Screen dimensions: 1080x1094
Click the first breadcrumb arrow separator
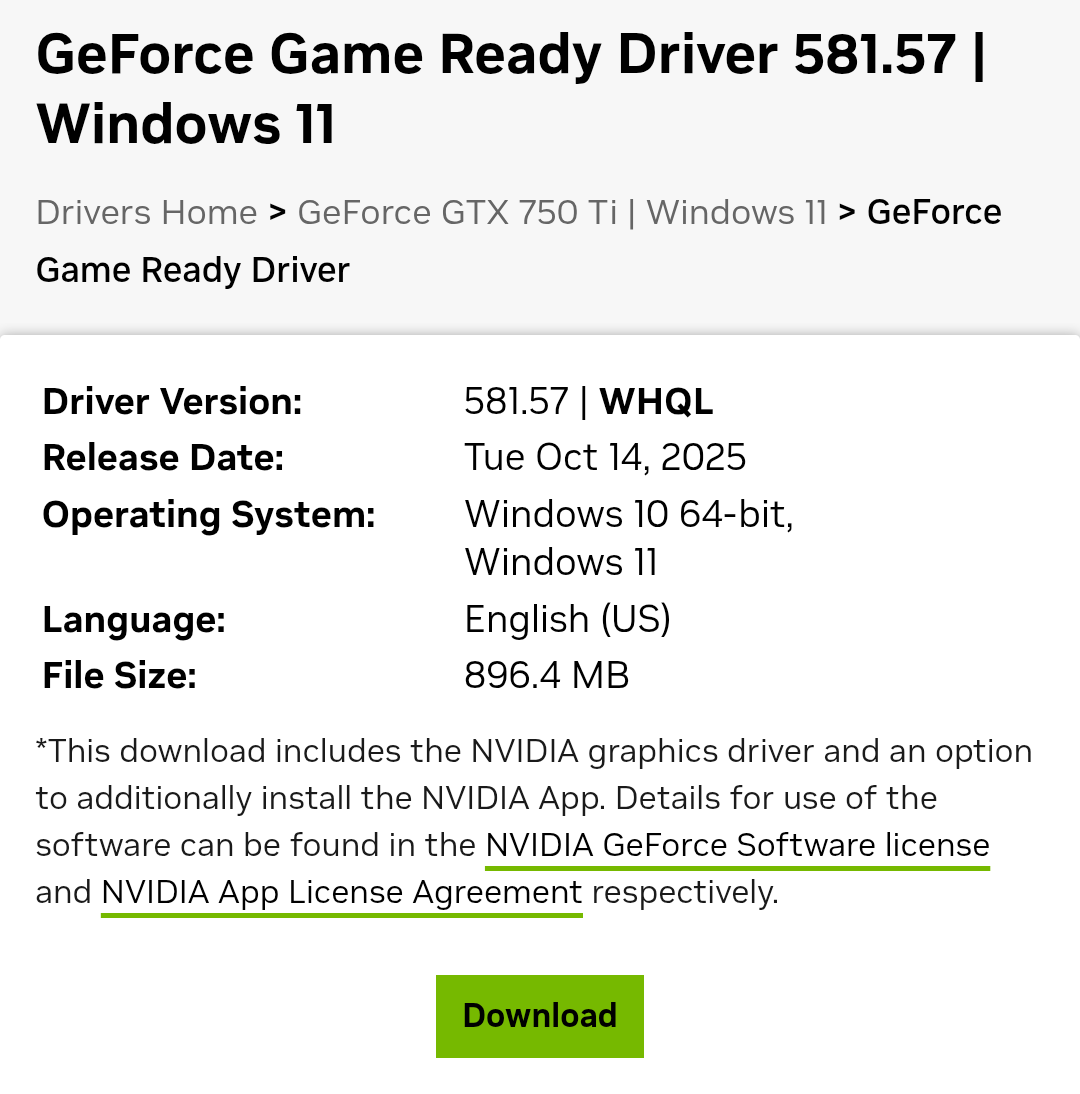(x=278, y=212)
